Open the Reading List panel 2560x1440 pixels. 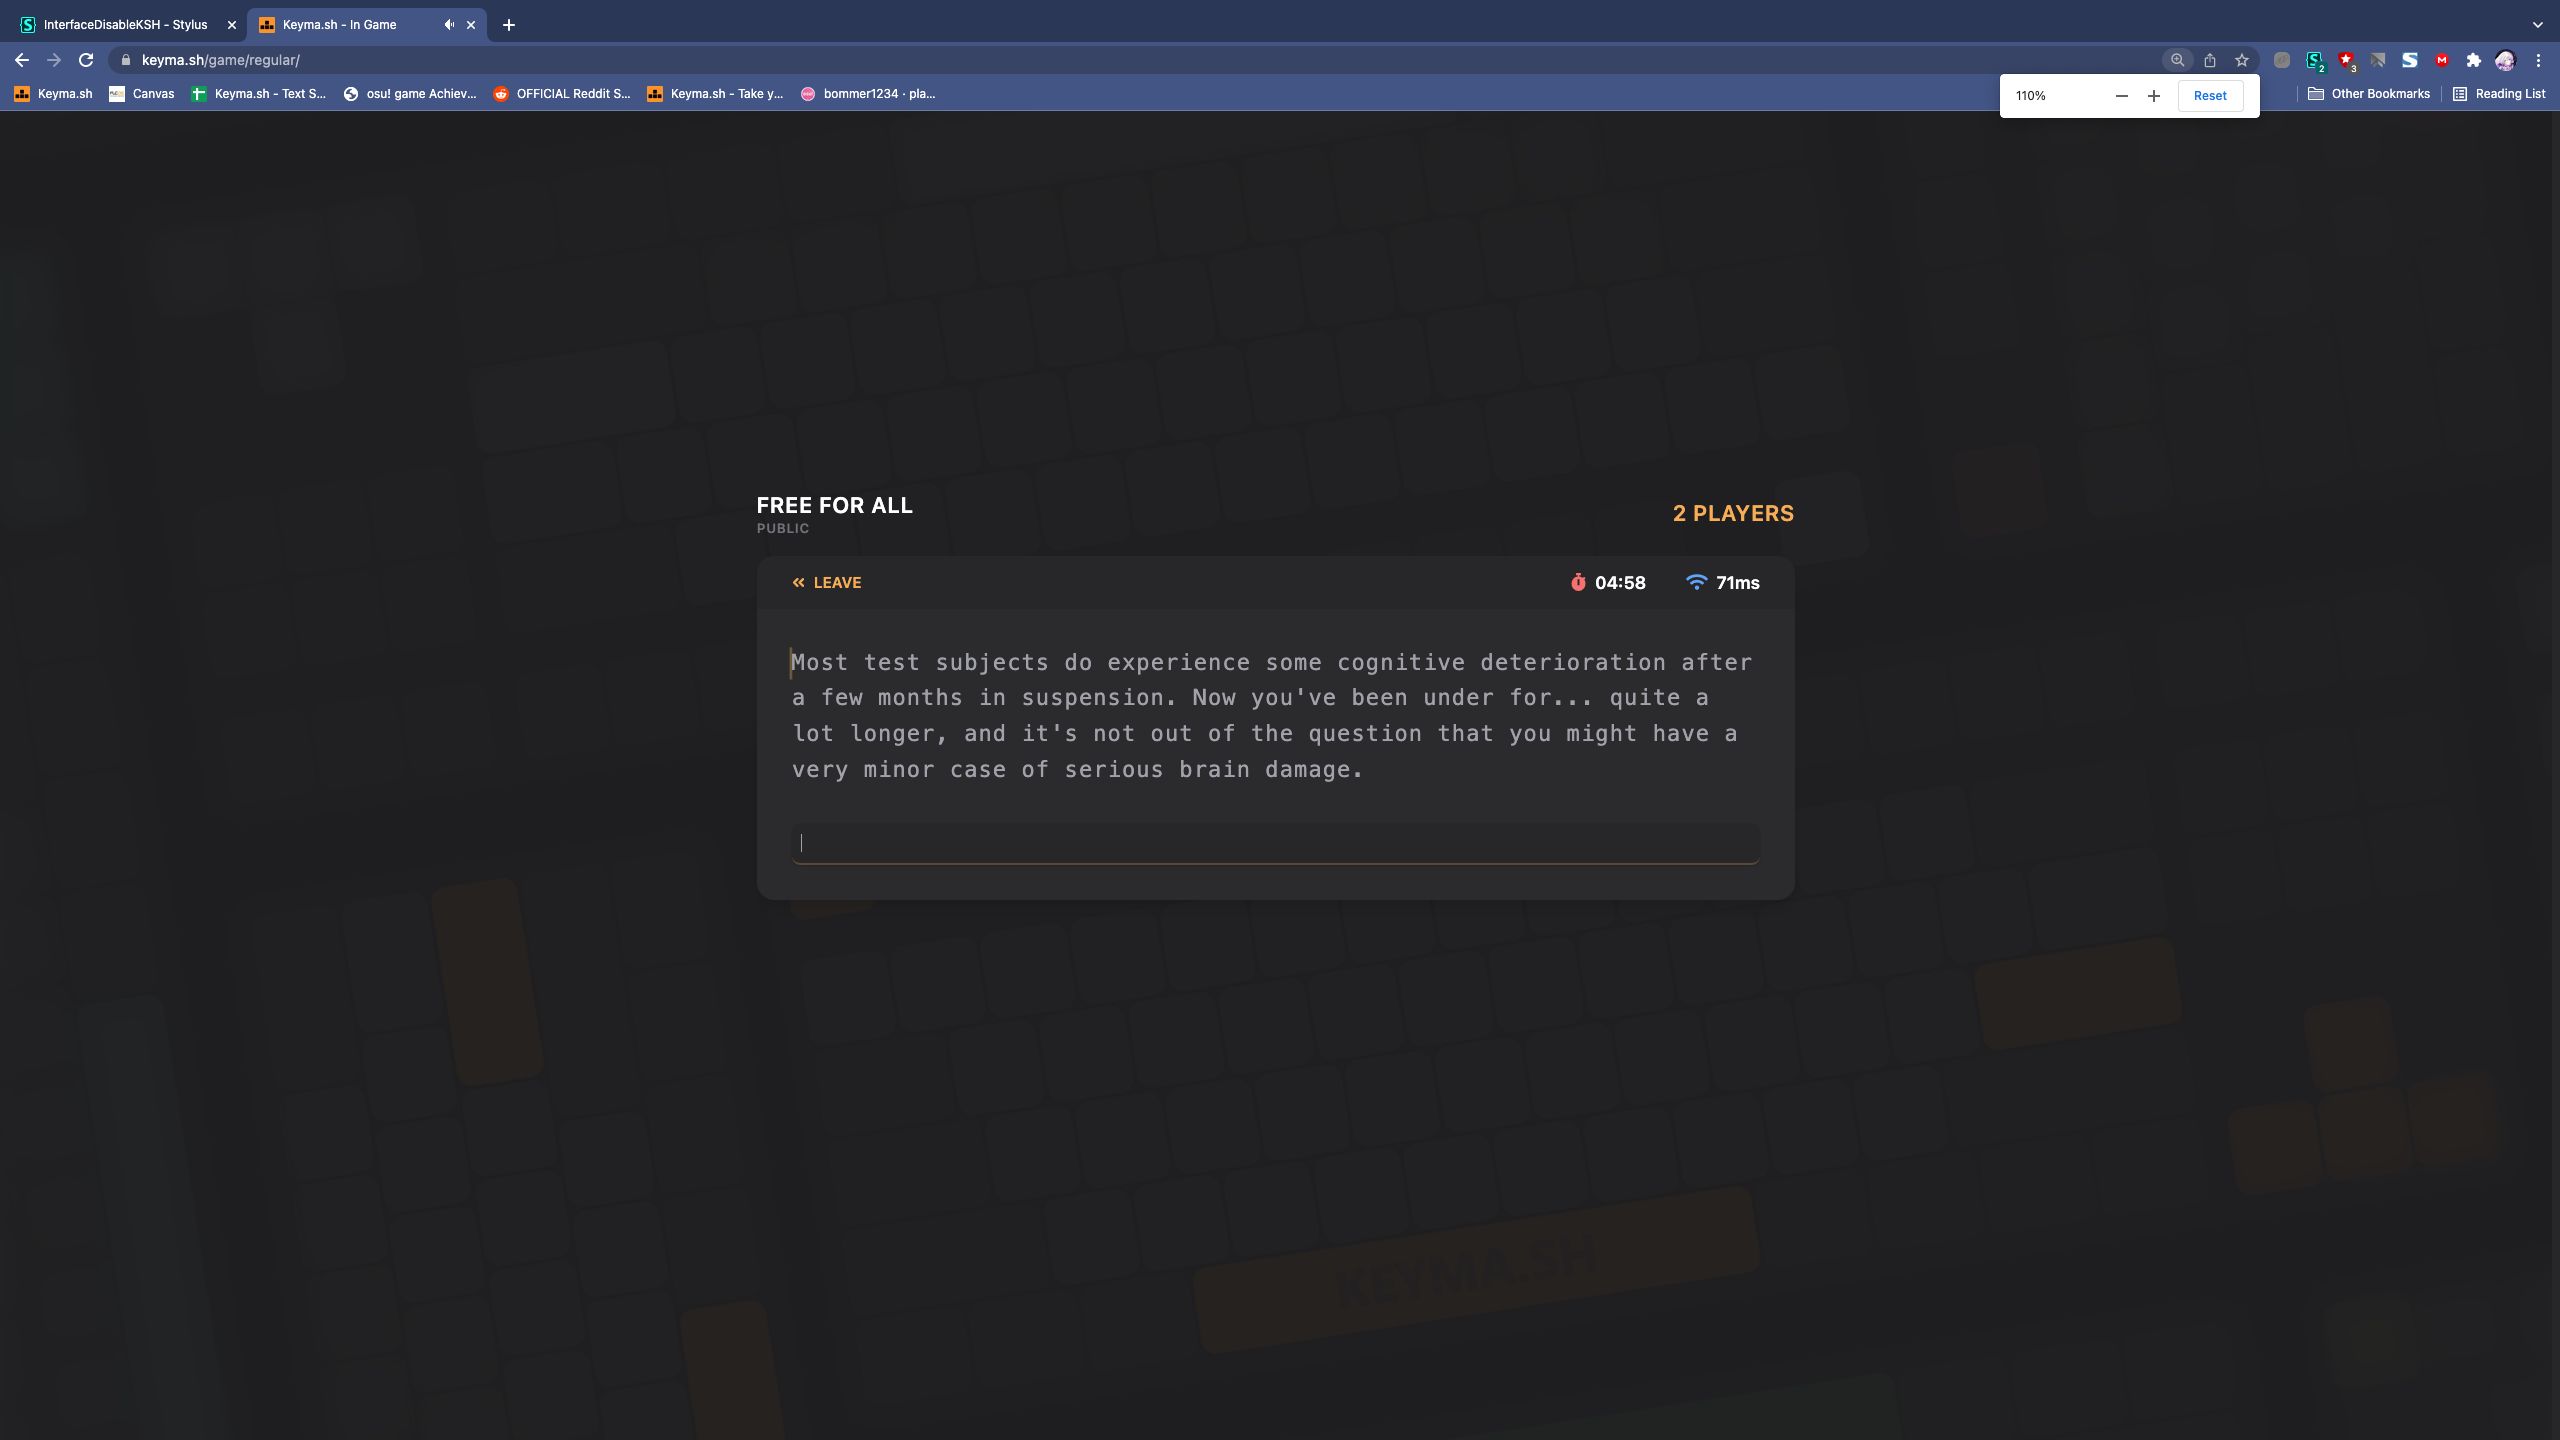[2499, 94]
